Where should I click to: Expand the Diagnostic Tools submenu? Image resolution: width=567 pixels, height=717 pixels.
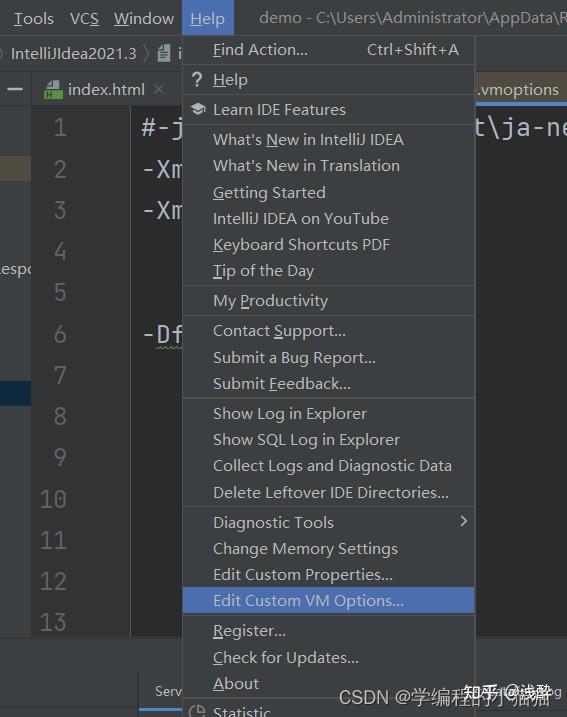click(x=328, y=522)
